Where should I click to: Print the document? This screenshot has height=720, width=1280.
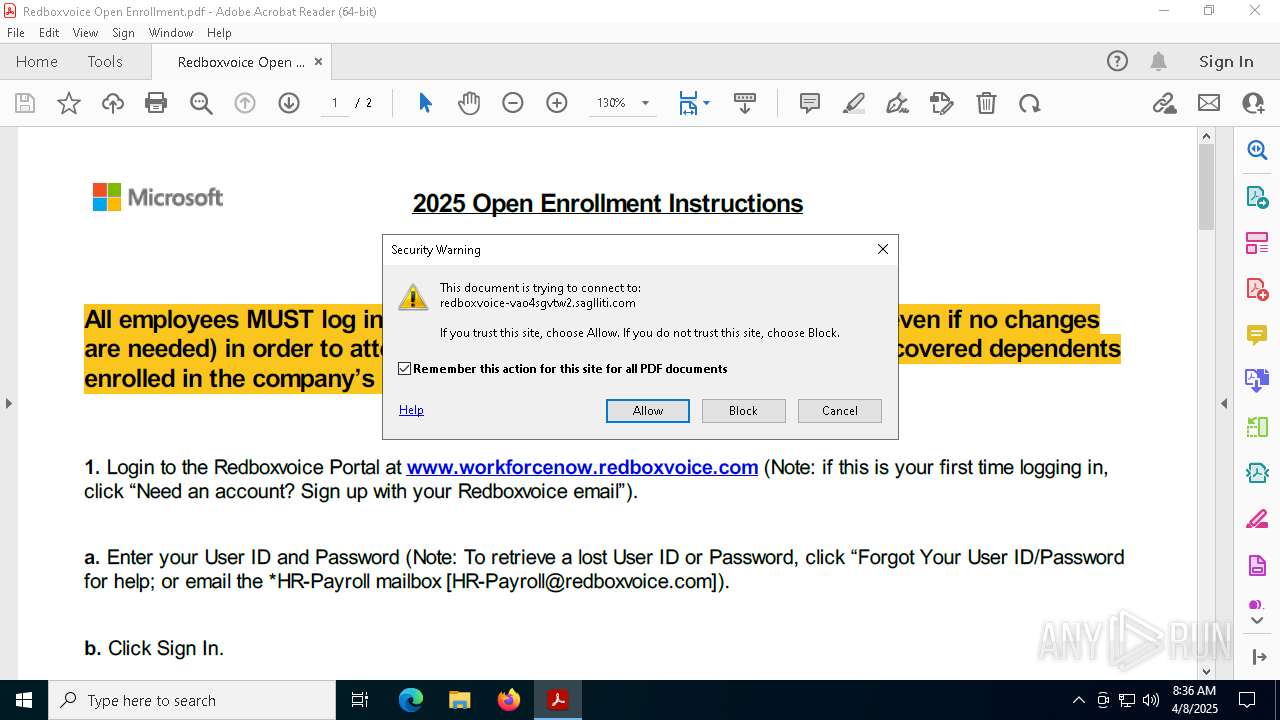point(156,103)
